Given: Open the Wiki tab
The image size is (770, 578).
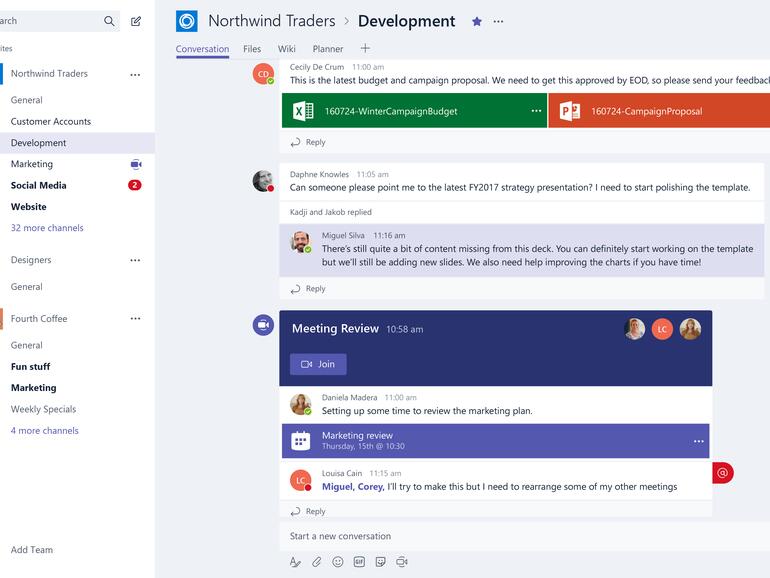Looking at the screenshot, I should point(286,49).
